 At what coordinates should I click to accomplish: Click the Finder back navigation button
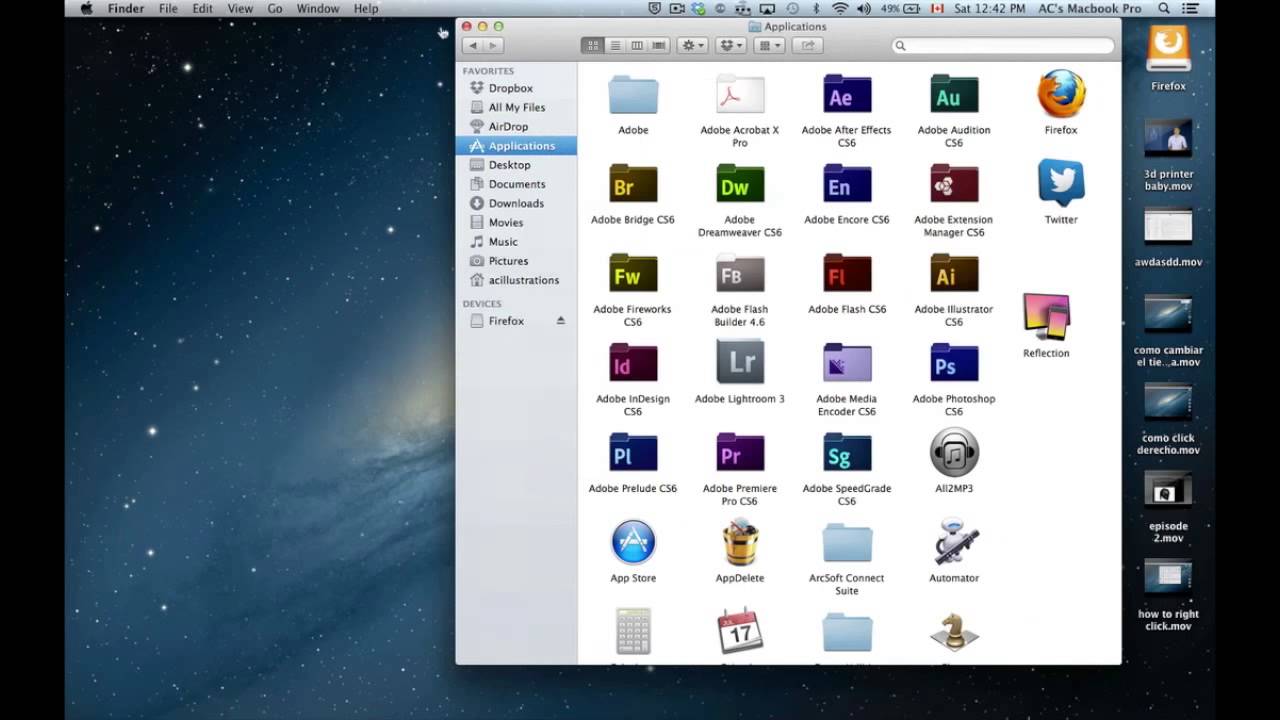click(473, 45)
